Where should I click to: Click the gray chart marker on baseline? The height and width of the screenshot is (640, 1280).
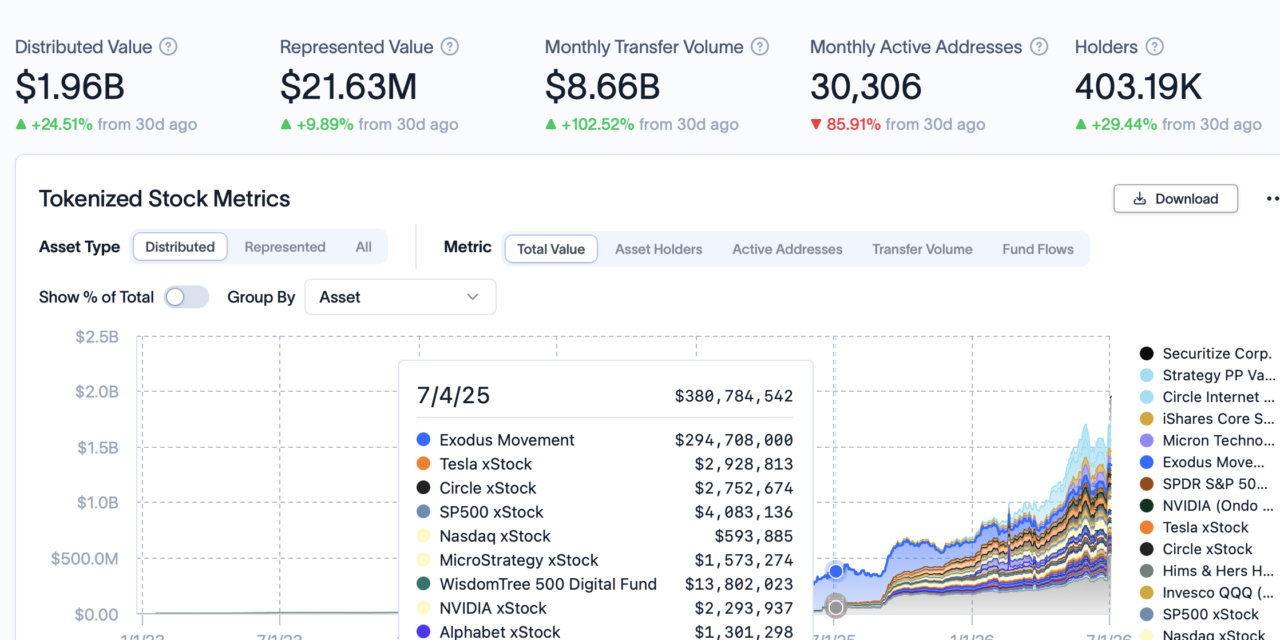[x=836, y=606]
